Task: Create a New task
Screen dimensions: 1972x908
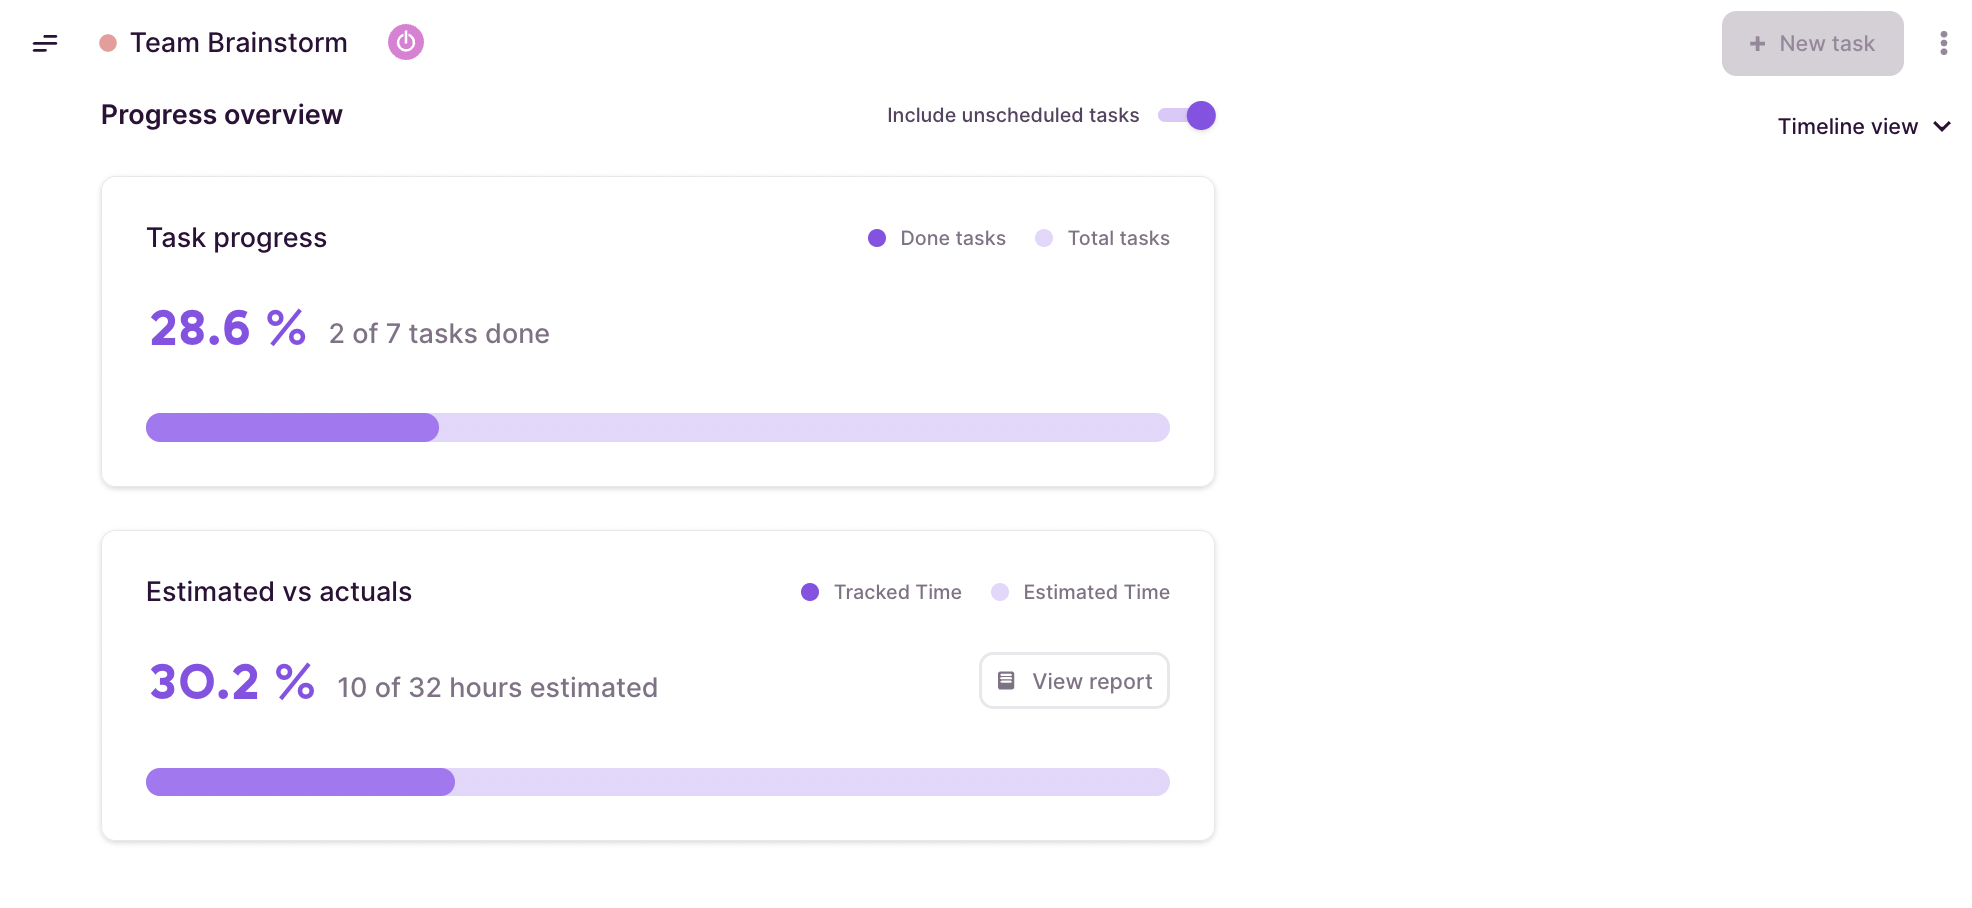Action: pos(1813,43)
